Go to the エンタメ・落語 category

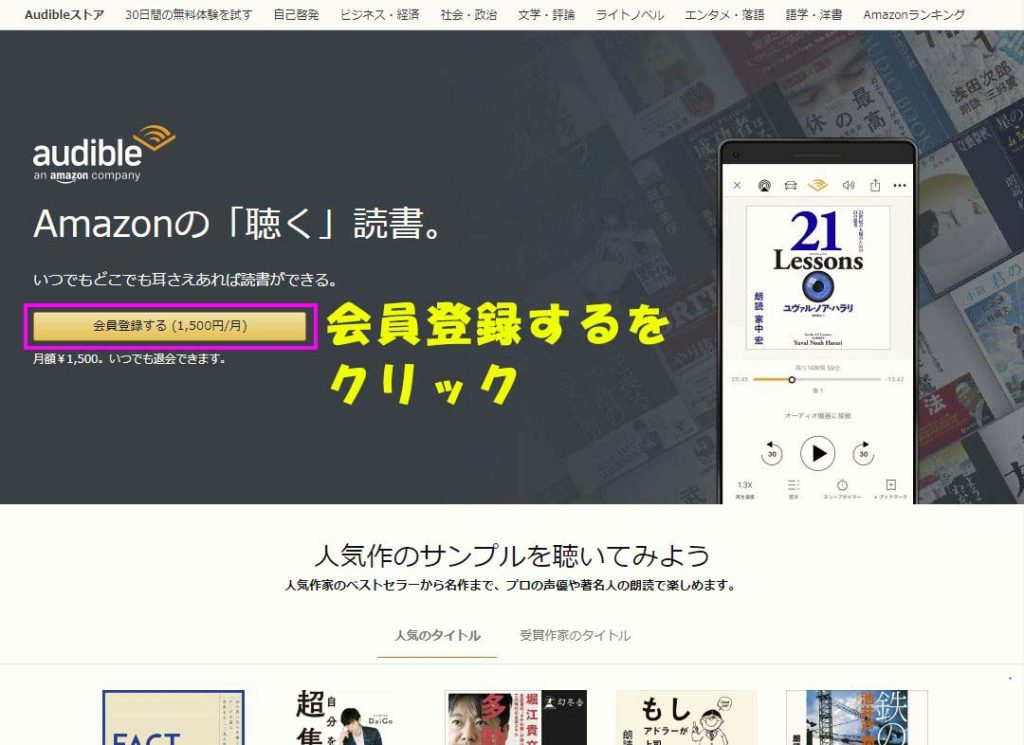[x=724, y=14]
